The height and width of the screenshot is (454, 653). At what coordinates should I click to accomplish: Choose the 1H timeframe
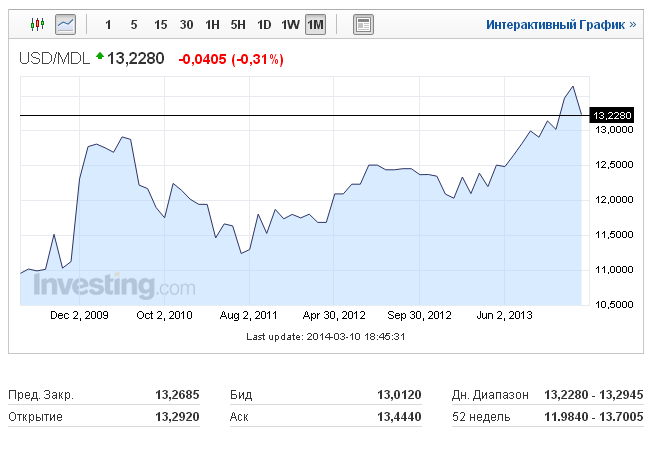coord(212,25)
